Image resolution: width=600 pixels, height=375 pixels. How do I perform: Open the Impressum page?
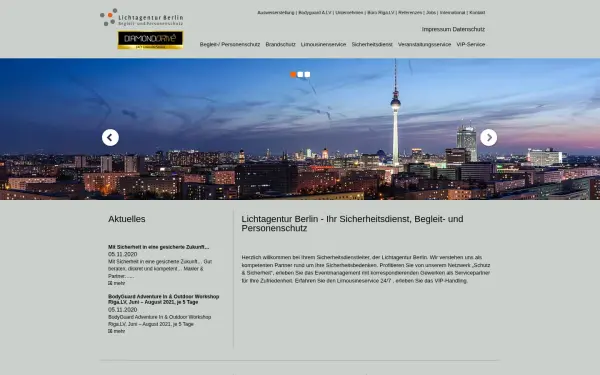(437, 29)
